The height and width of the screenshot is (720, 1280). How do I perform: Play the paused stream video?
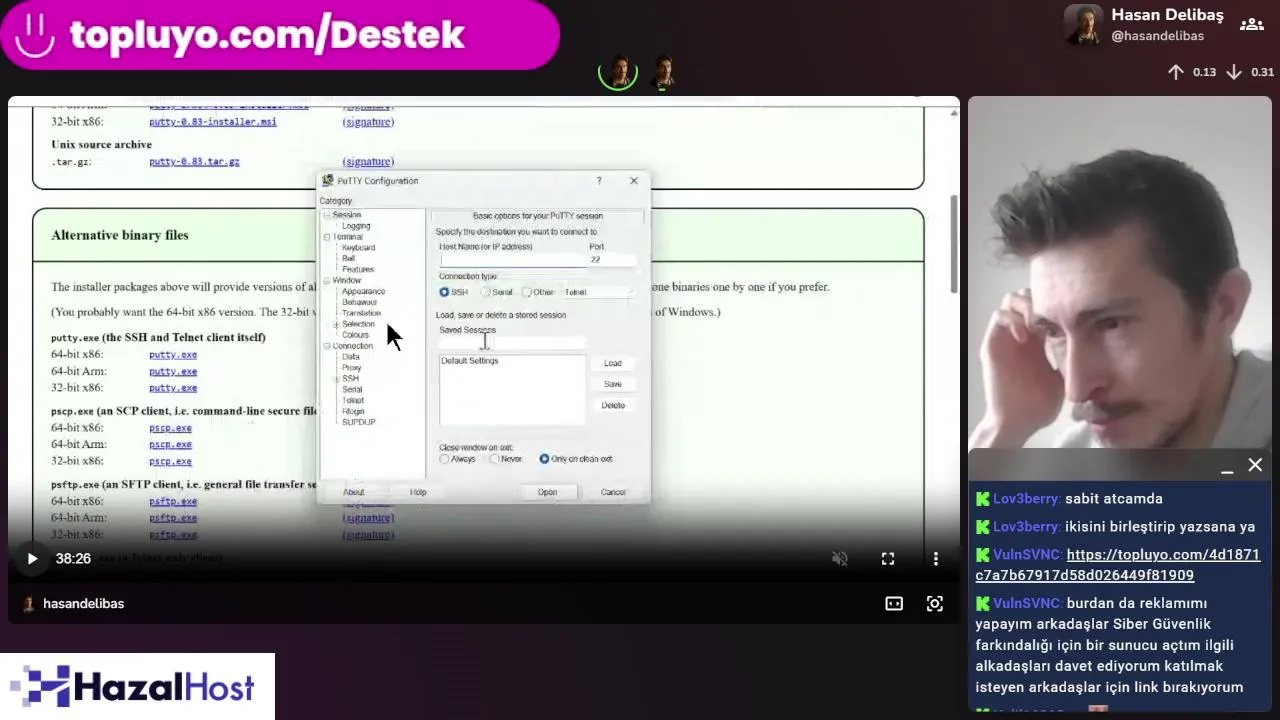[32, 559]
